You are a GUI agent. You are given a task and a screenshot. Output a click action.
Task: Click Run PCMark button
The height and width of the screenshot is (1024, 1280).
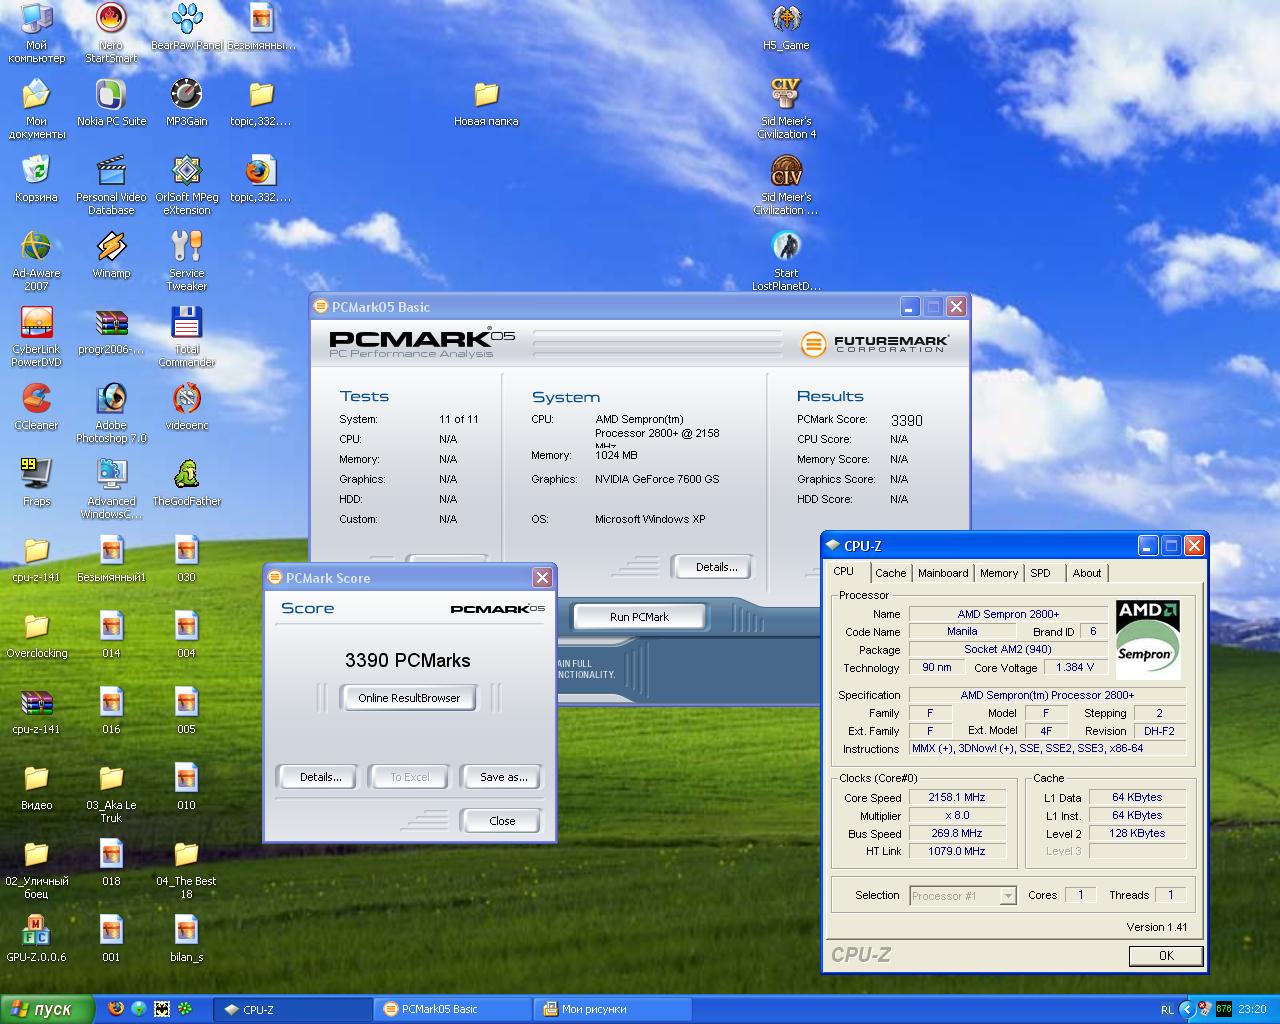pyautogui.click(x=639, y=617)
